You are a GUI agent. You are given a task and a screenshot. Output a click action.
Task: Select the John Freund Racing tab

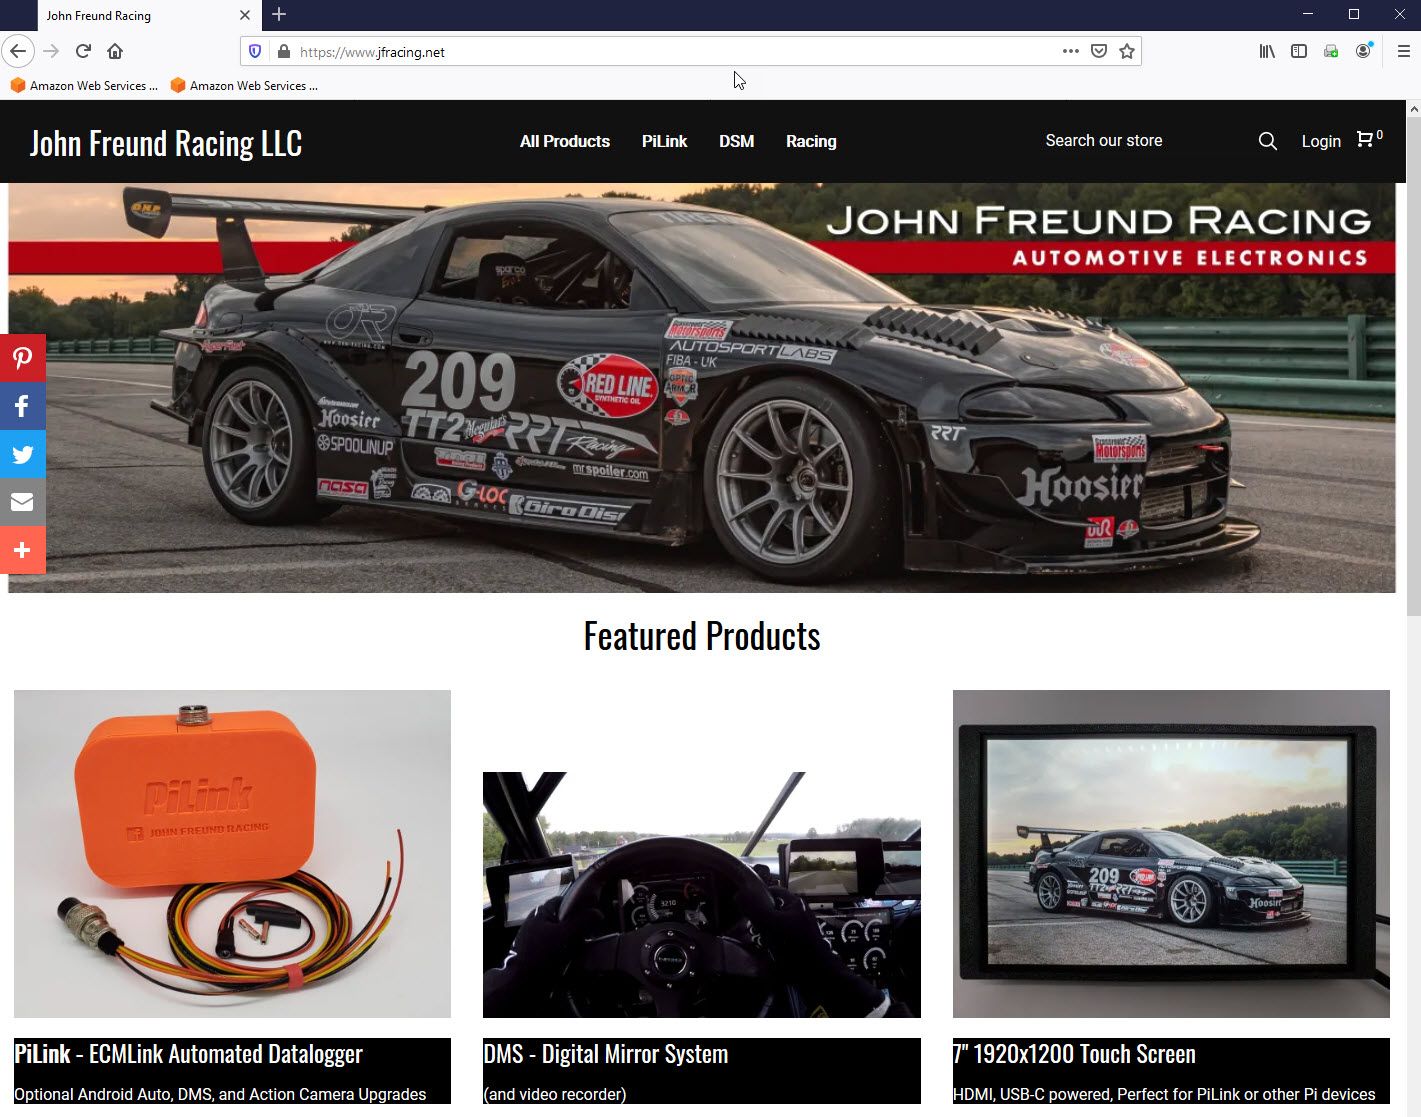click(150, 15)
